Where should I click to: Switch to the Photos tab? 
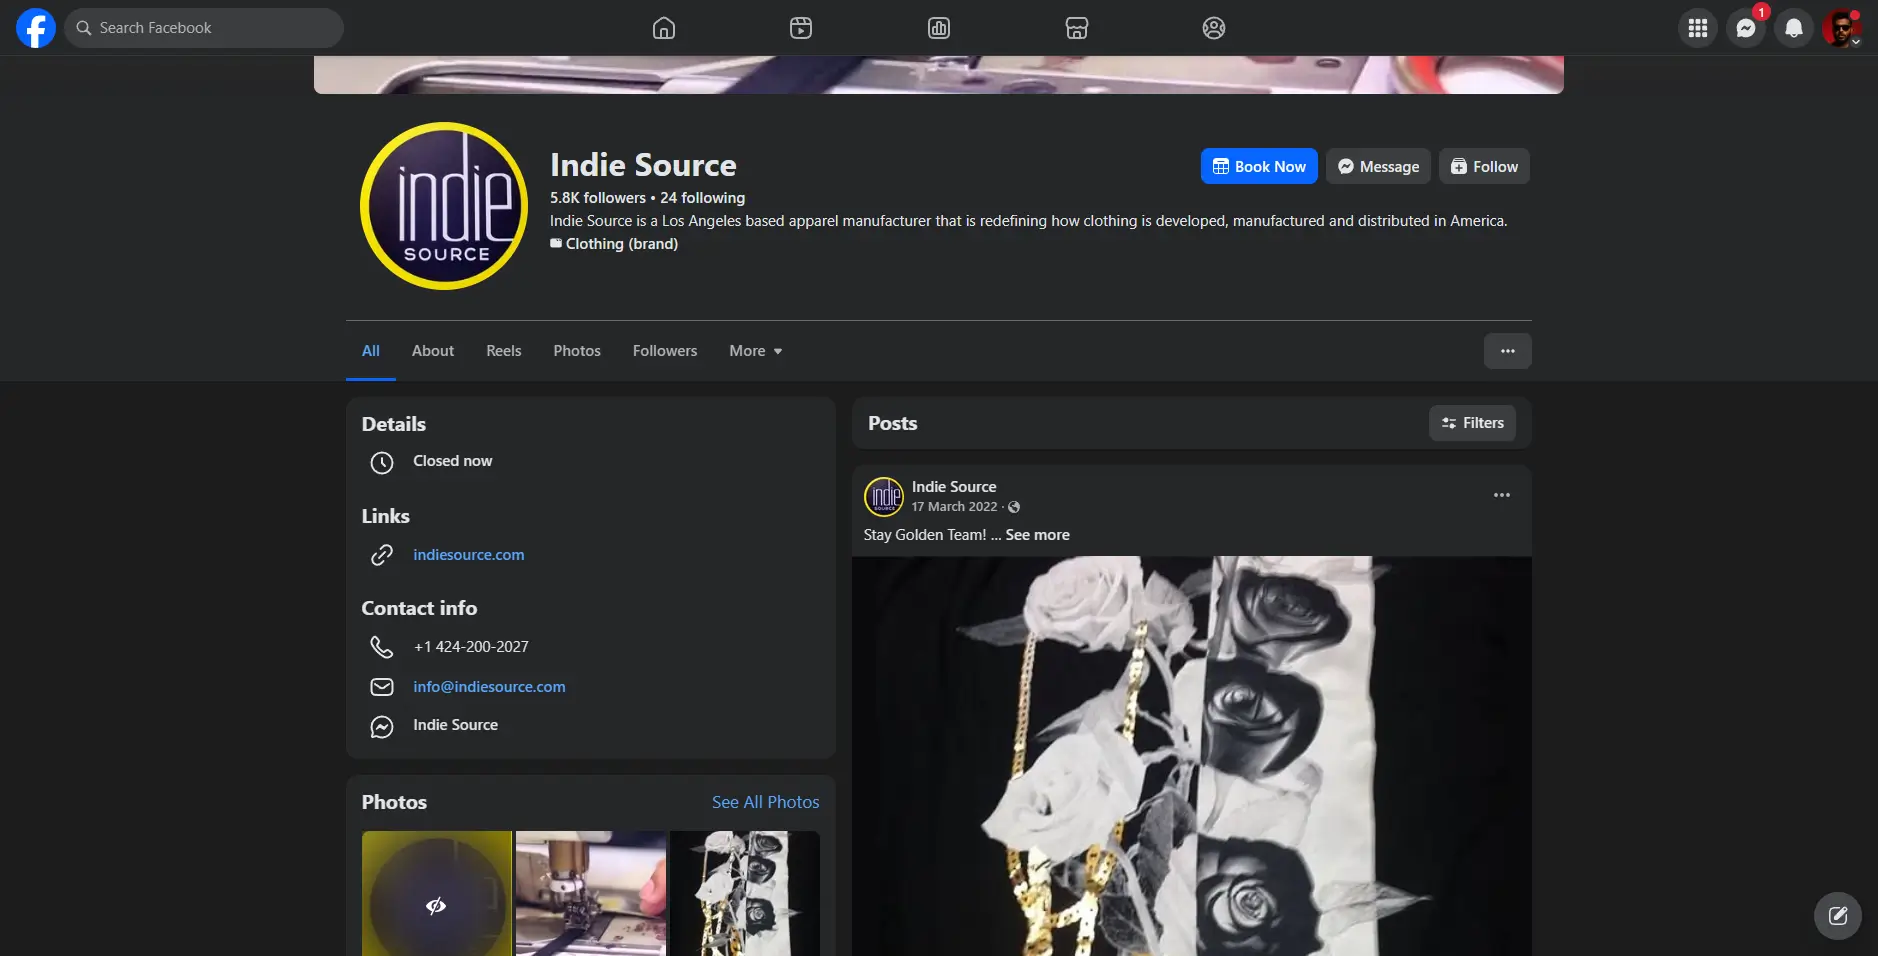577,351
